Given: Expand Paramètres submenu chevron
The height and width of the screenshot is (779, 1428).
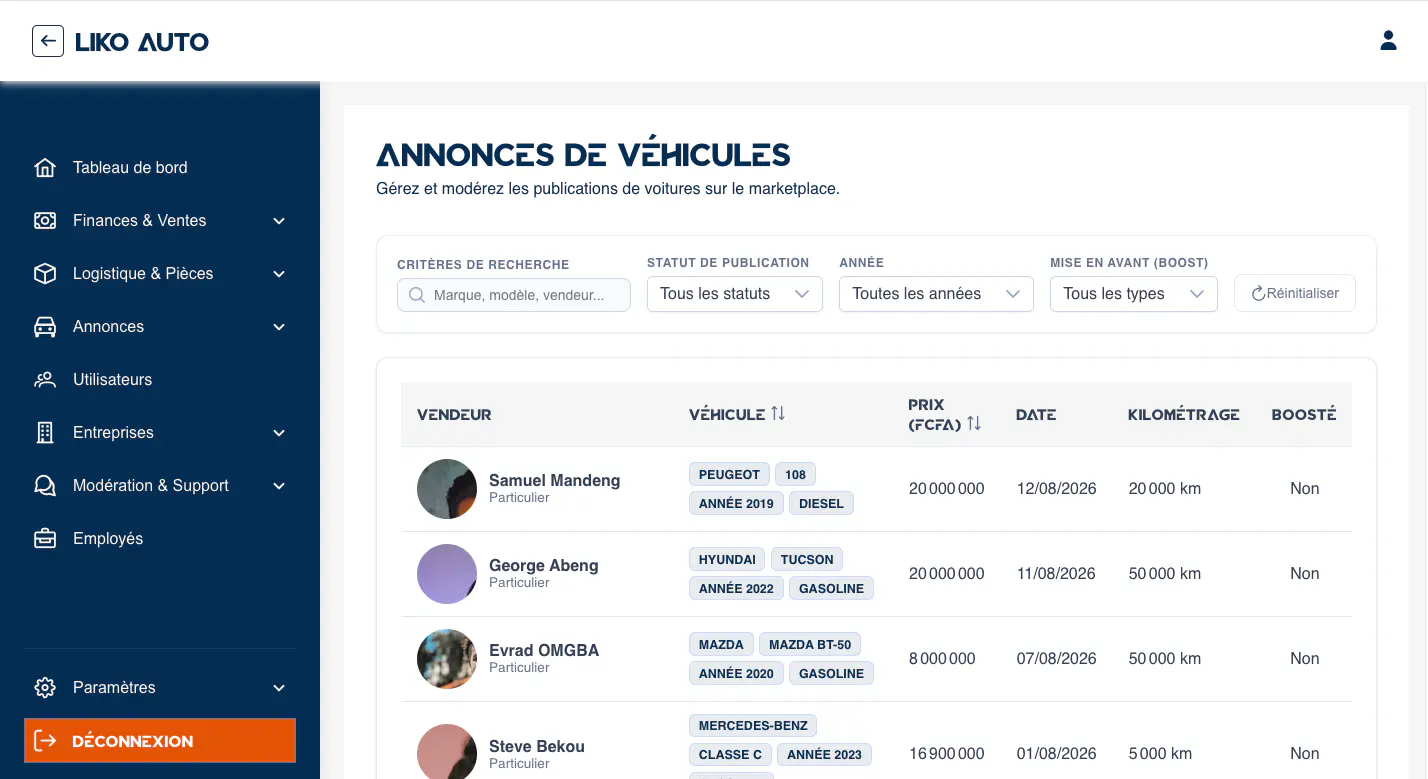Looking at the screenshot, I should point(279,688).
